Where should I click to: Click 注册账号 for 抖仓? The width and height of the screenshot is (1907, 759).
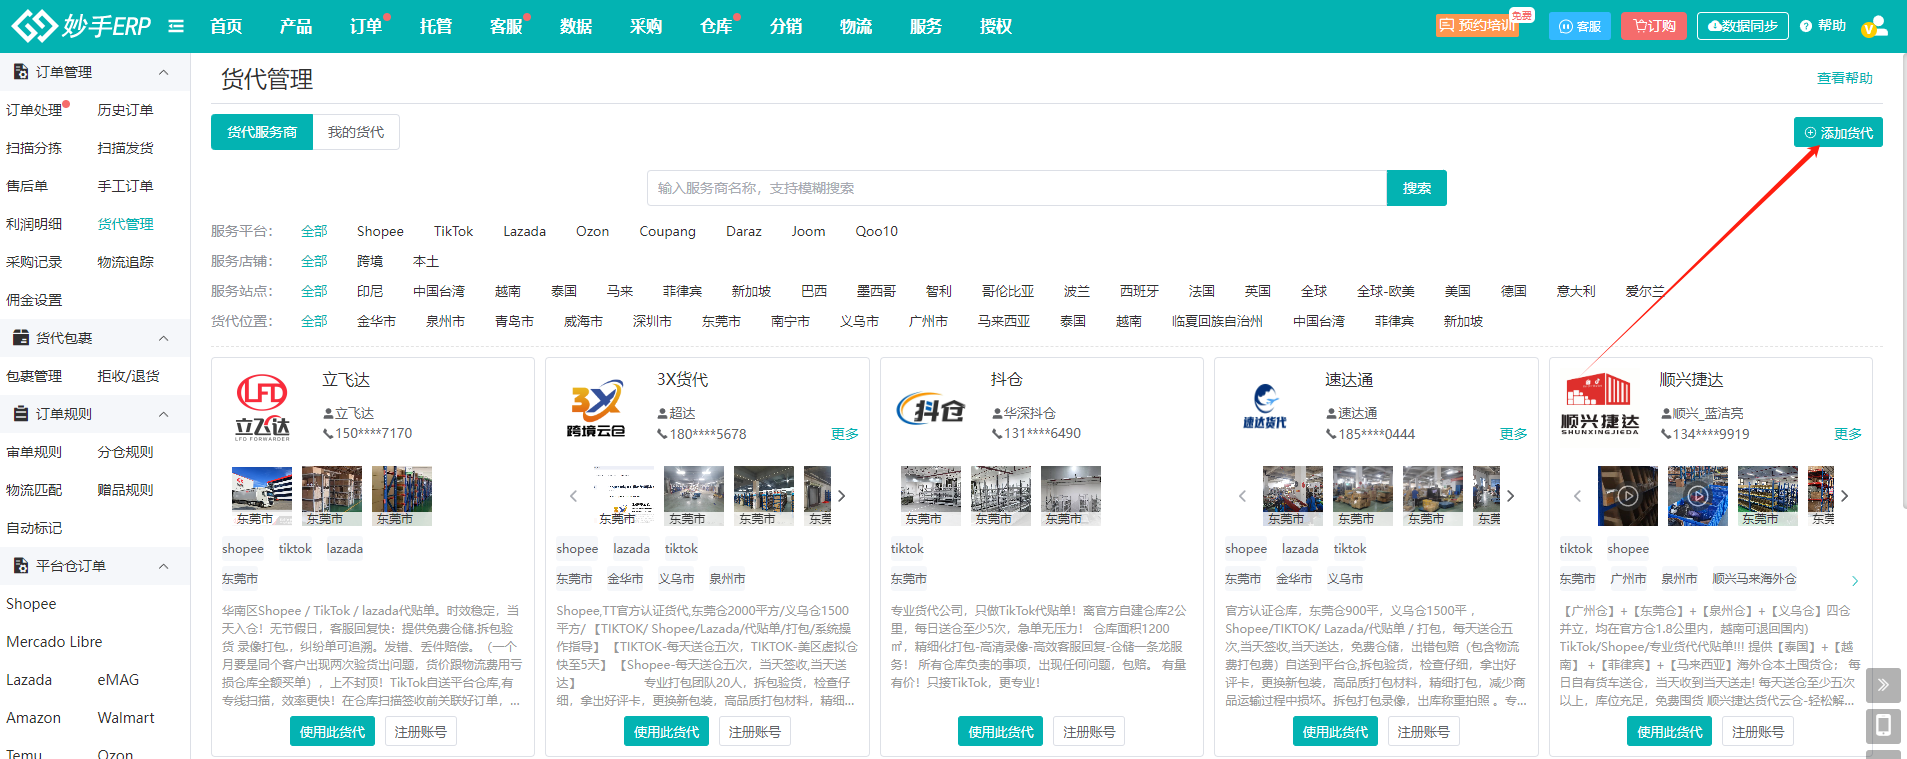[1089, 732]
